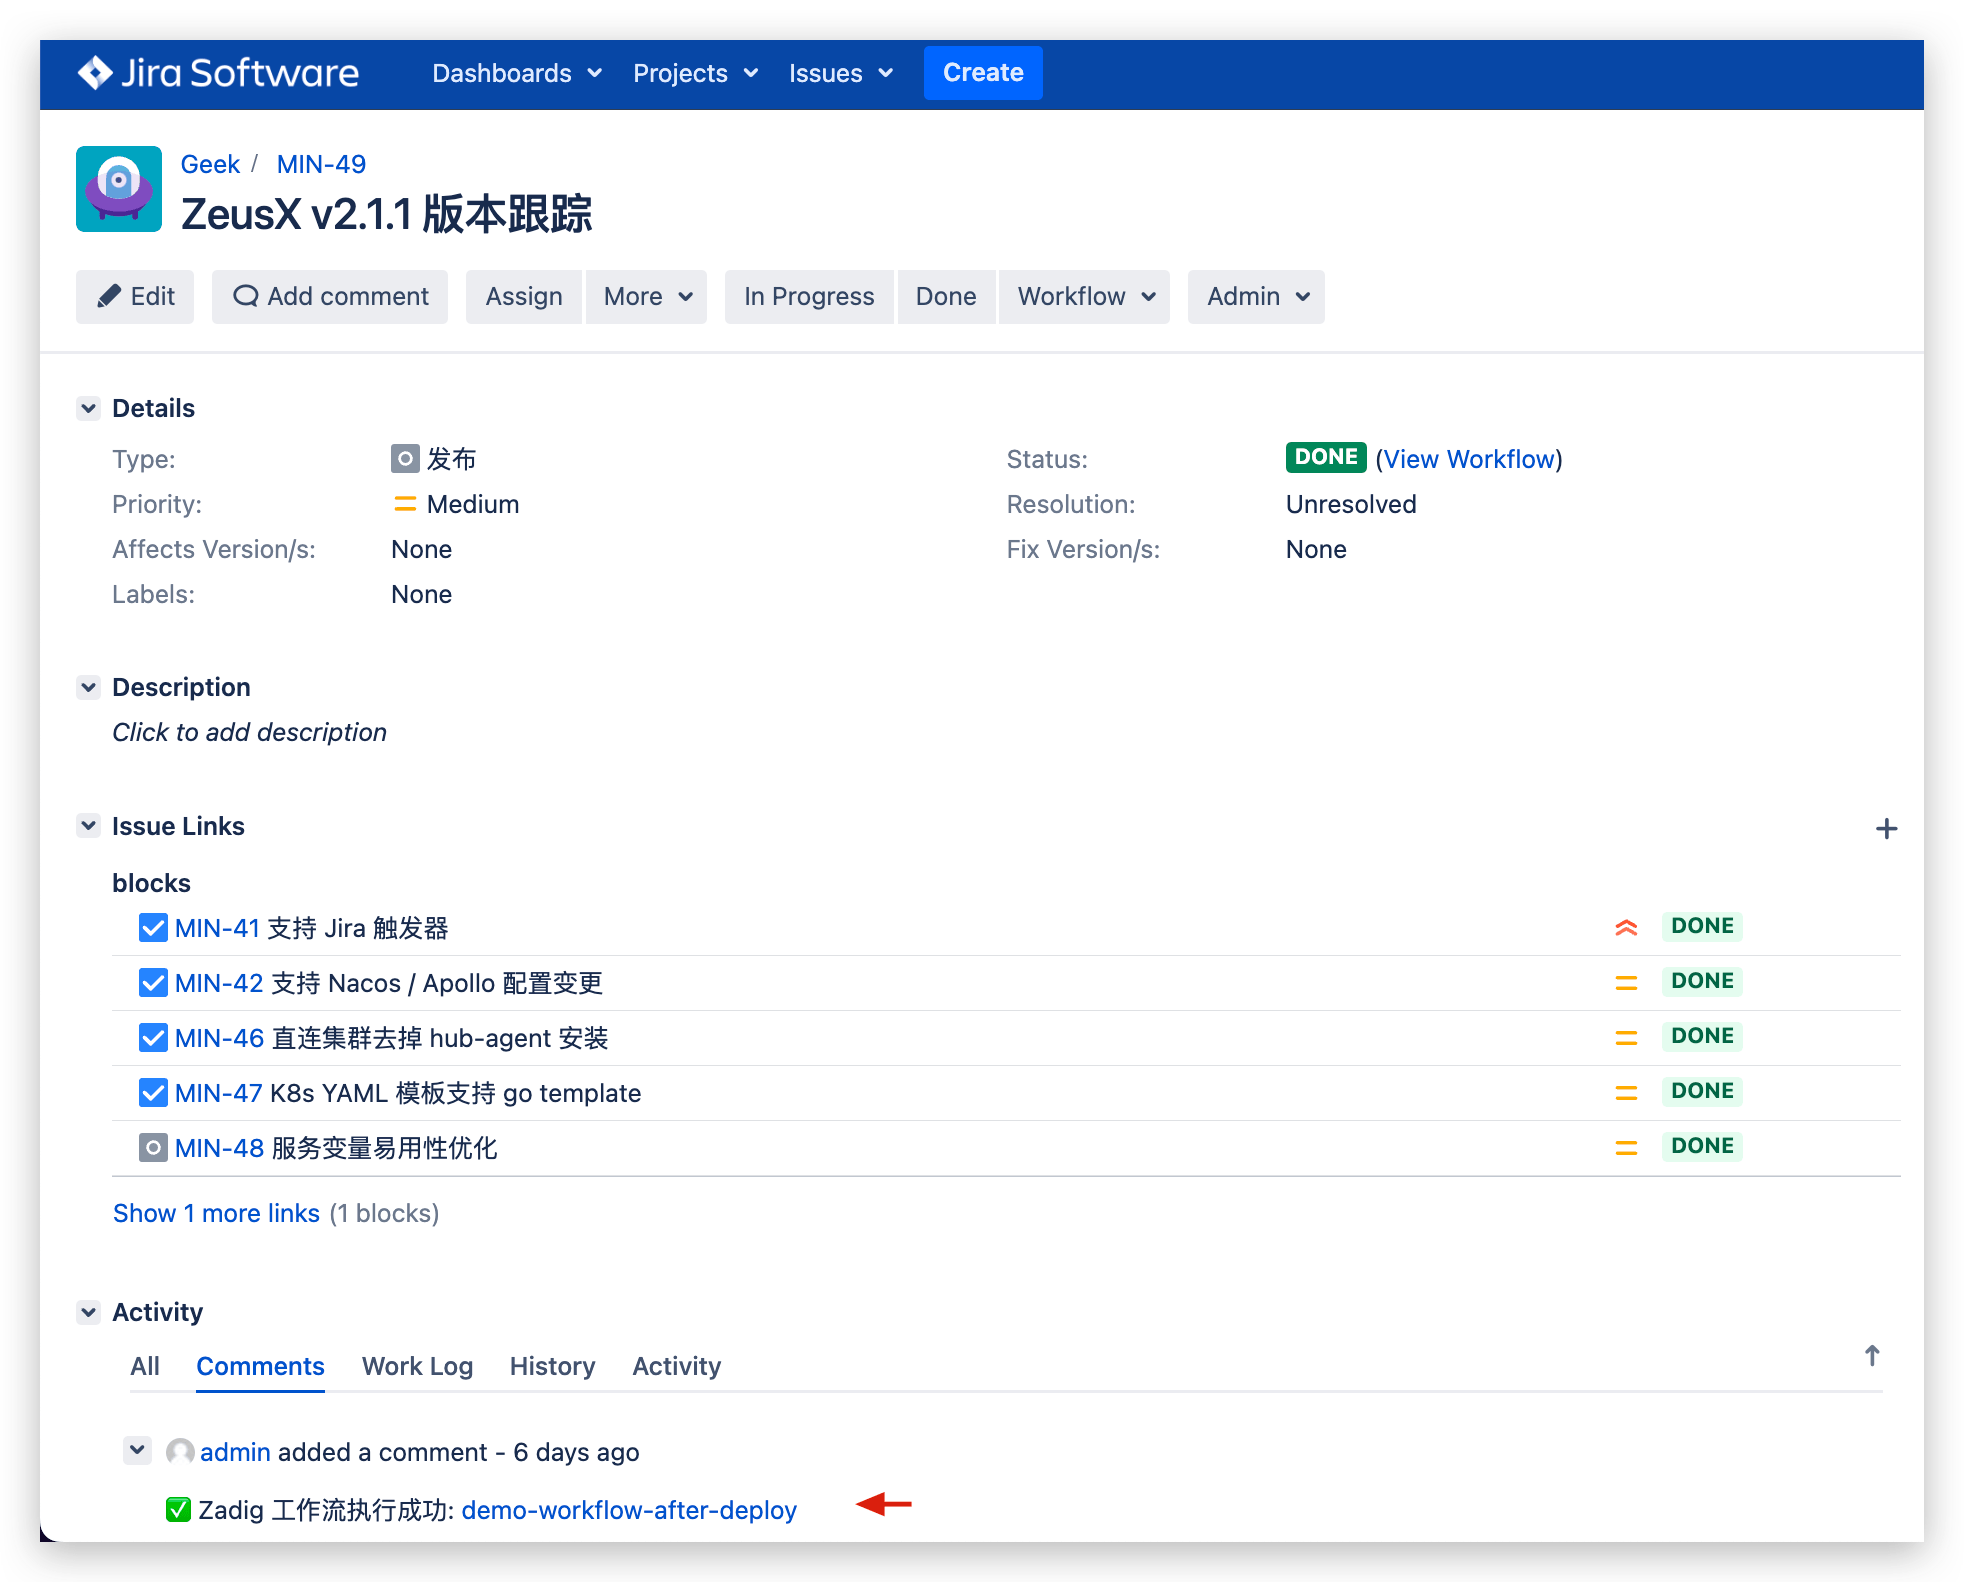Click the Medium priority icon
Screen dimensions: 1964x1582
[x=405, y=504]
